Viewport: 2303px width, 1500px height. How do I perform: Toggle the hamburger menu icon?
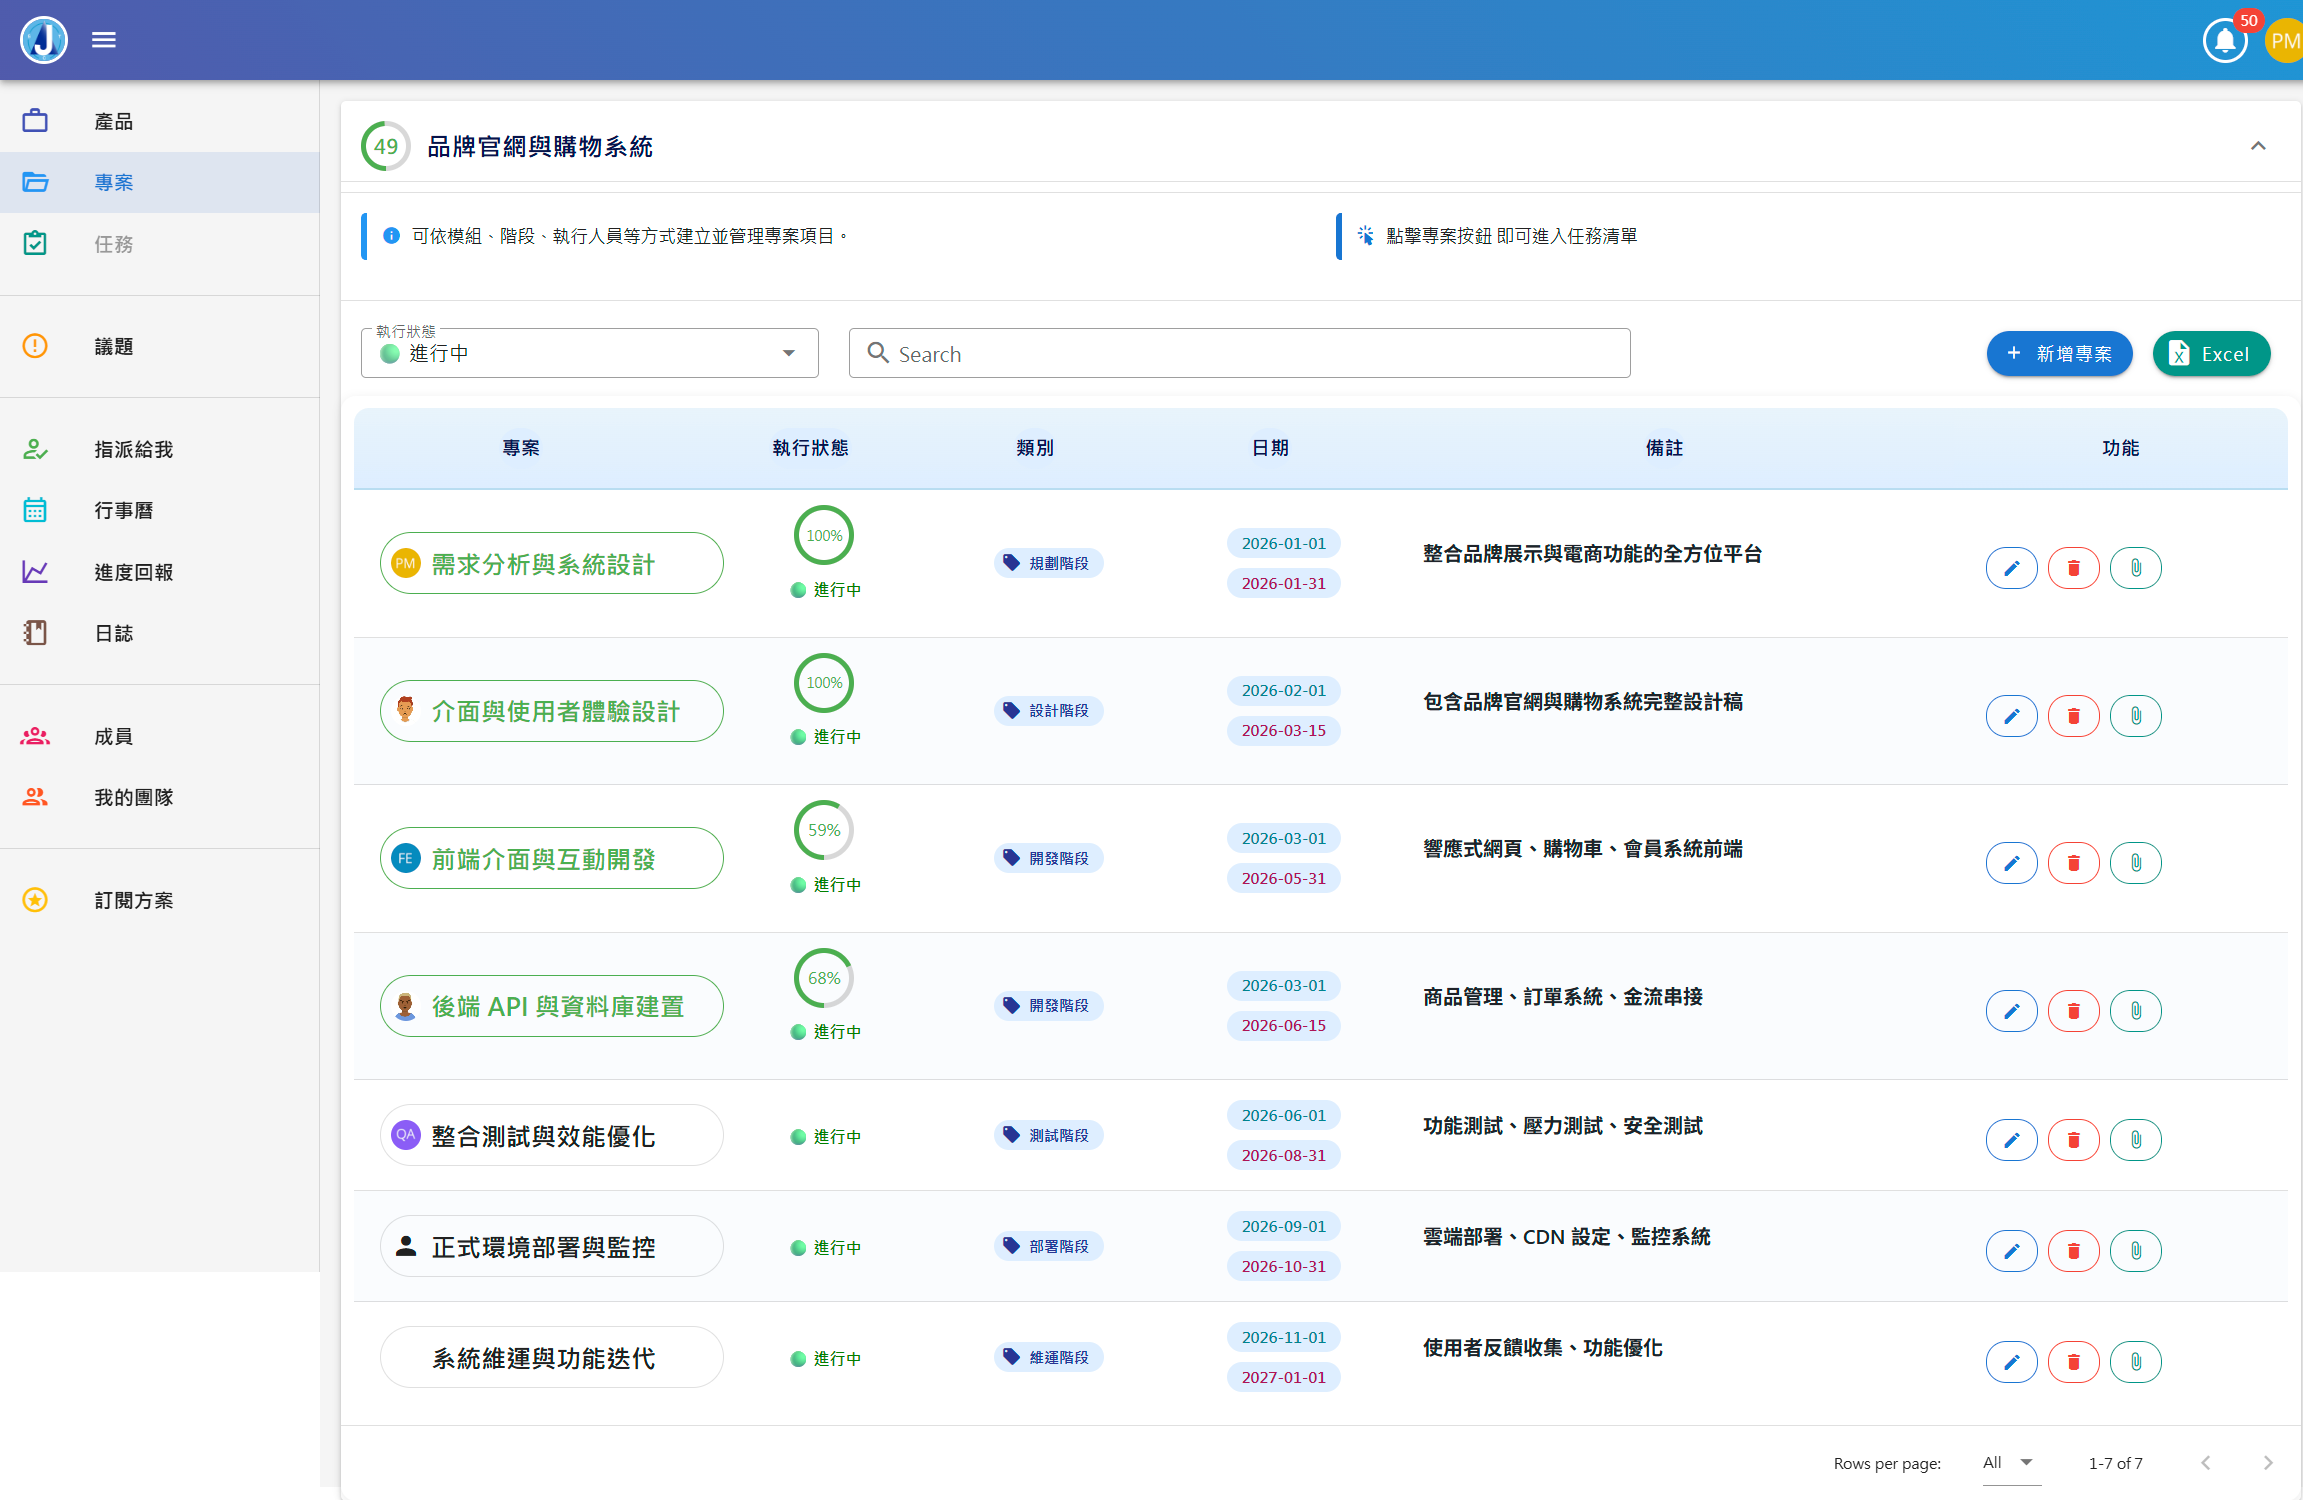pos(104,40)
